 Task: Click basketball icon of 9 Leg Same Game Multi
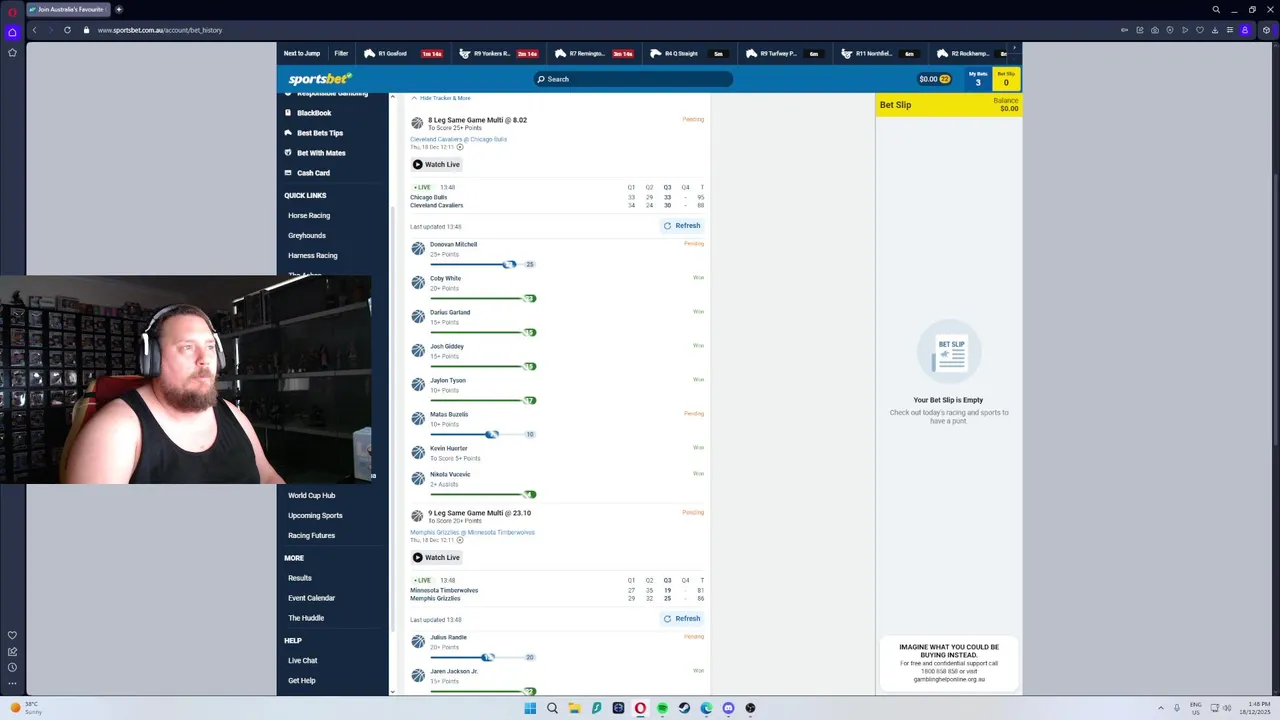(x=417, y=516)
